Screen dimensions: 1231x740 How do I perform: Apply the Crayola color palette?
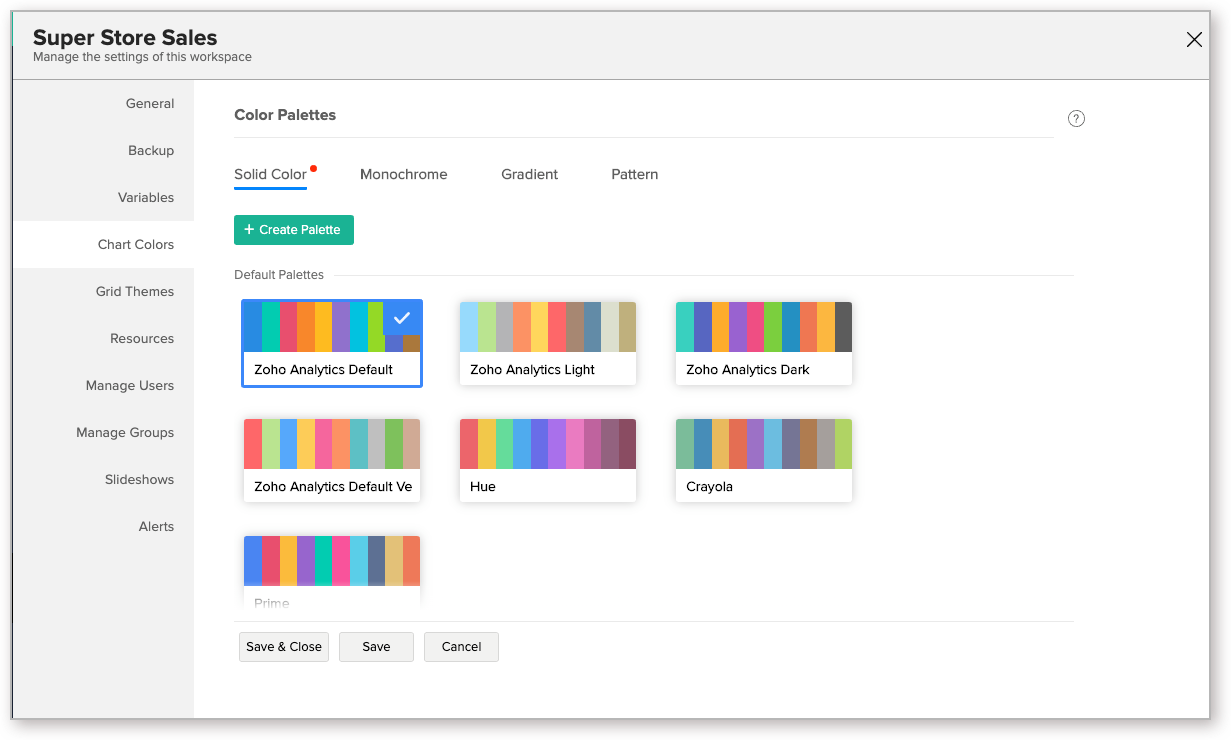click(x=763, y=460)
